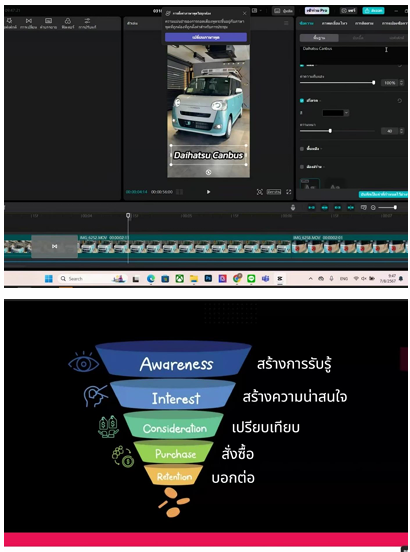
Task: Click the cyan Export button
Action: tap(373, 11)
